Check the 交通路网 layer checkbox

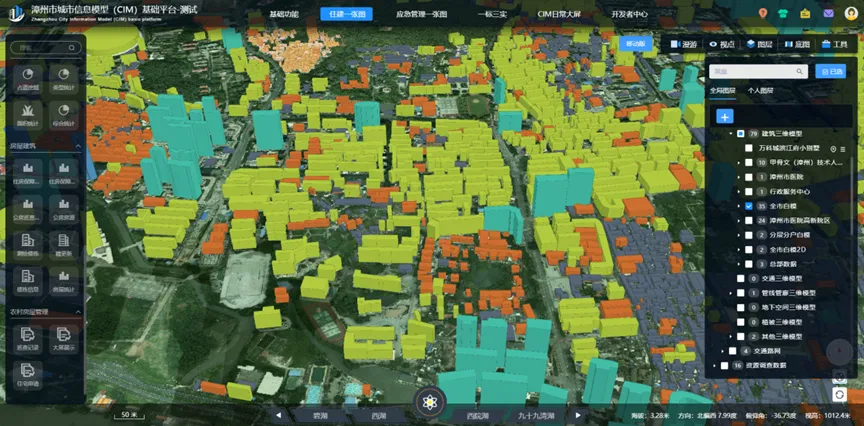click(x=731, y=351)
